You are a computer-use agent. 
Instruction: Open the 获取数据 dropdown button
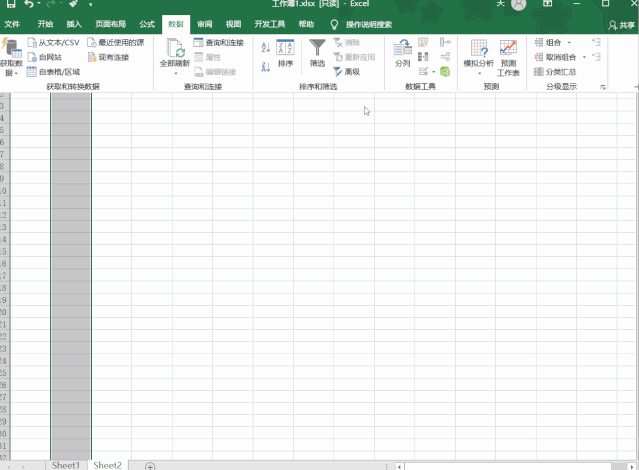coord(11,57)
